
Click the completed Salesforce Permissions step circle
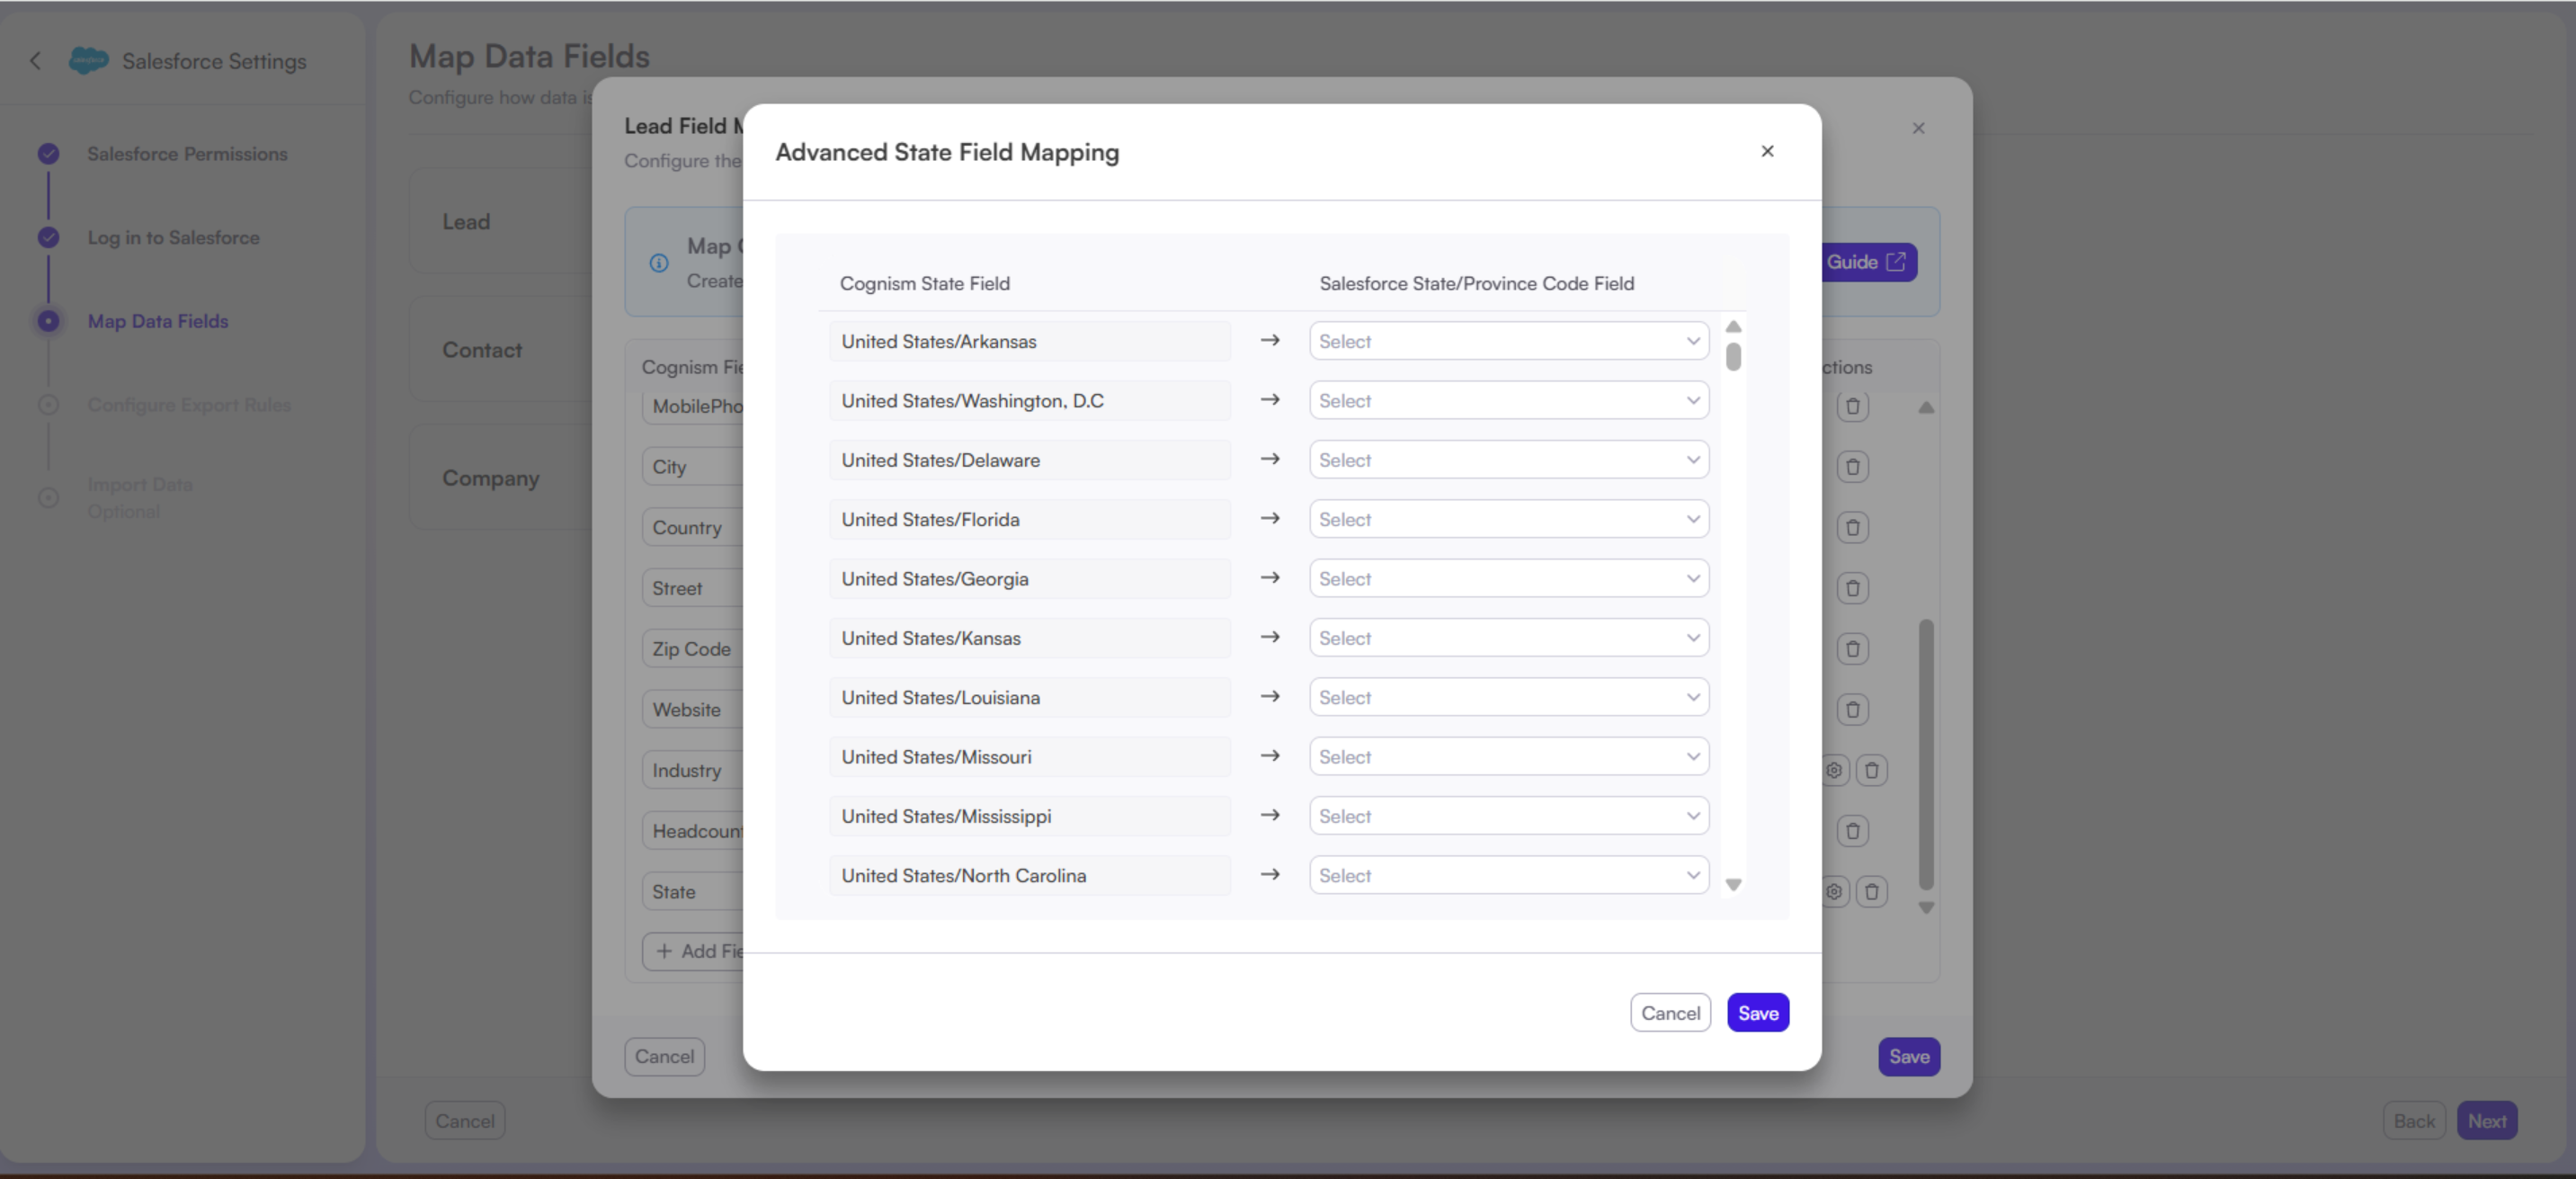[x=48, y=154]
